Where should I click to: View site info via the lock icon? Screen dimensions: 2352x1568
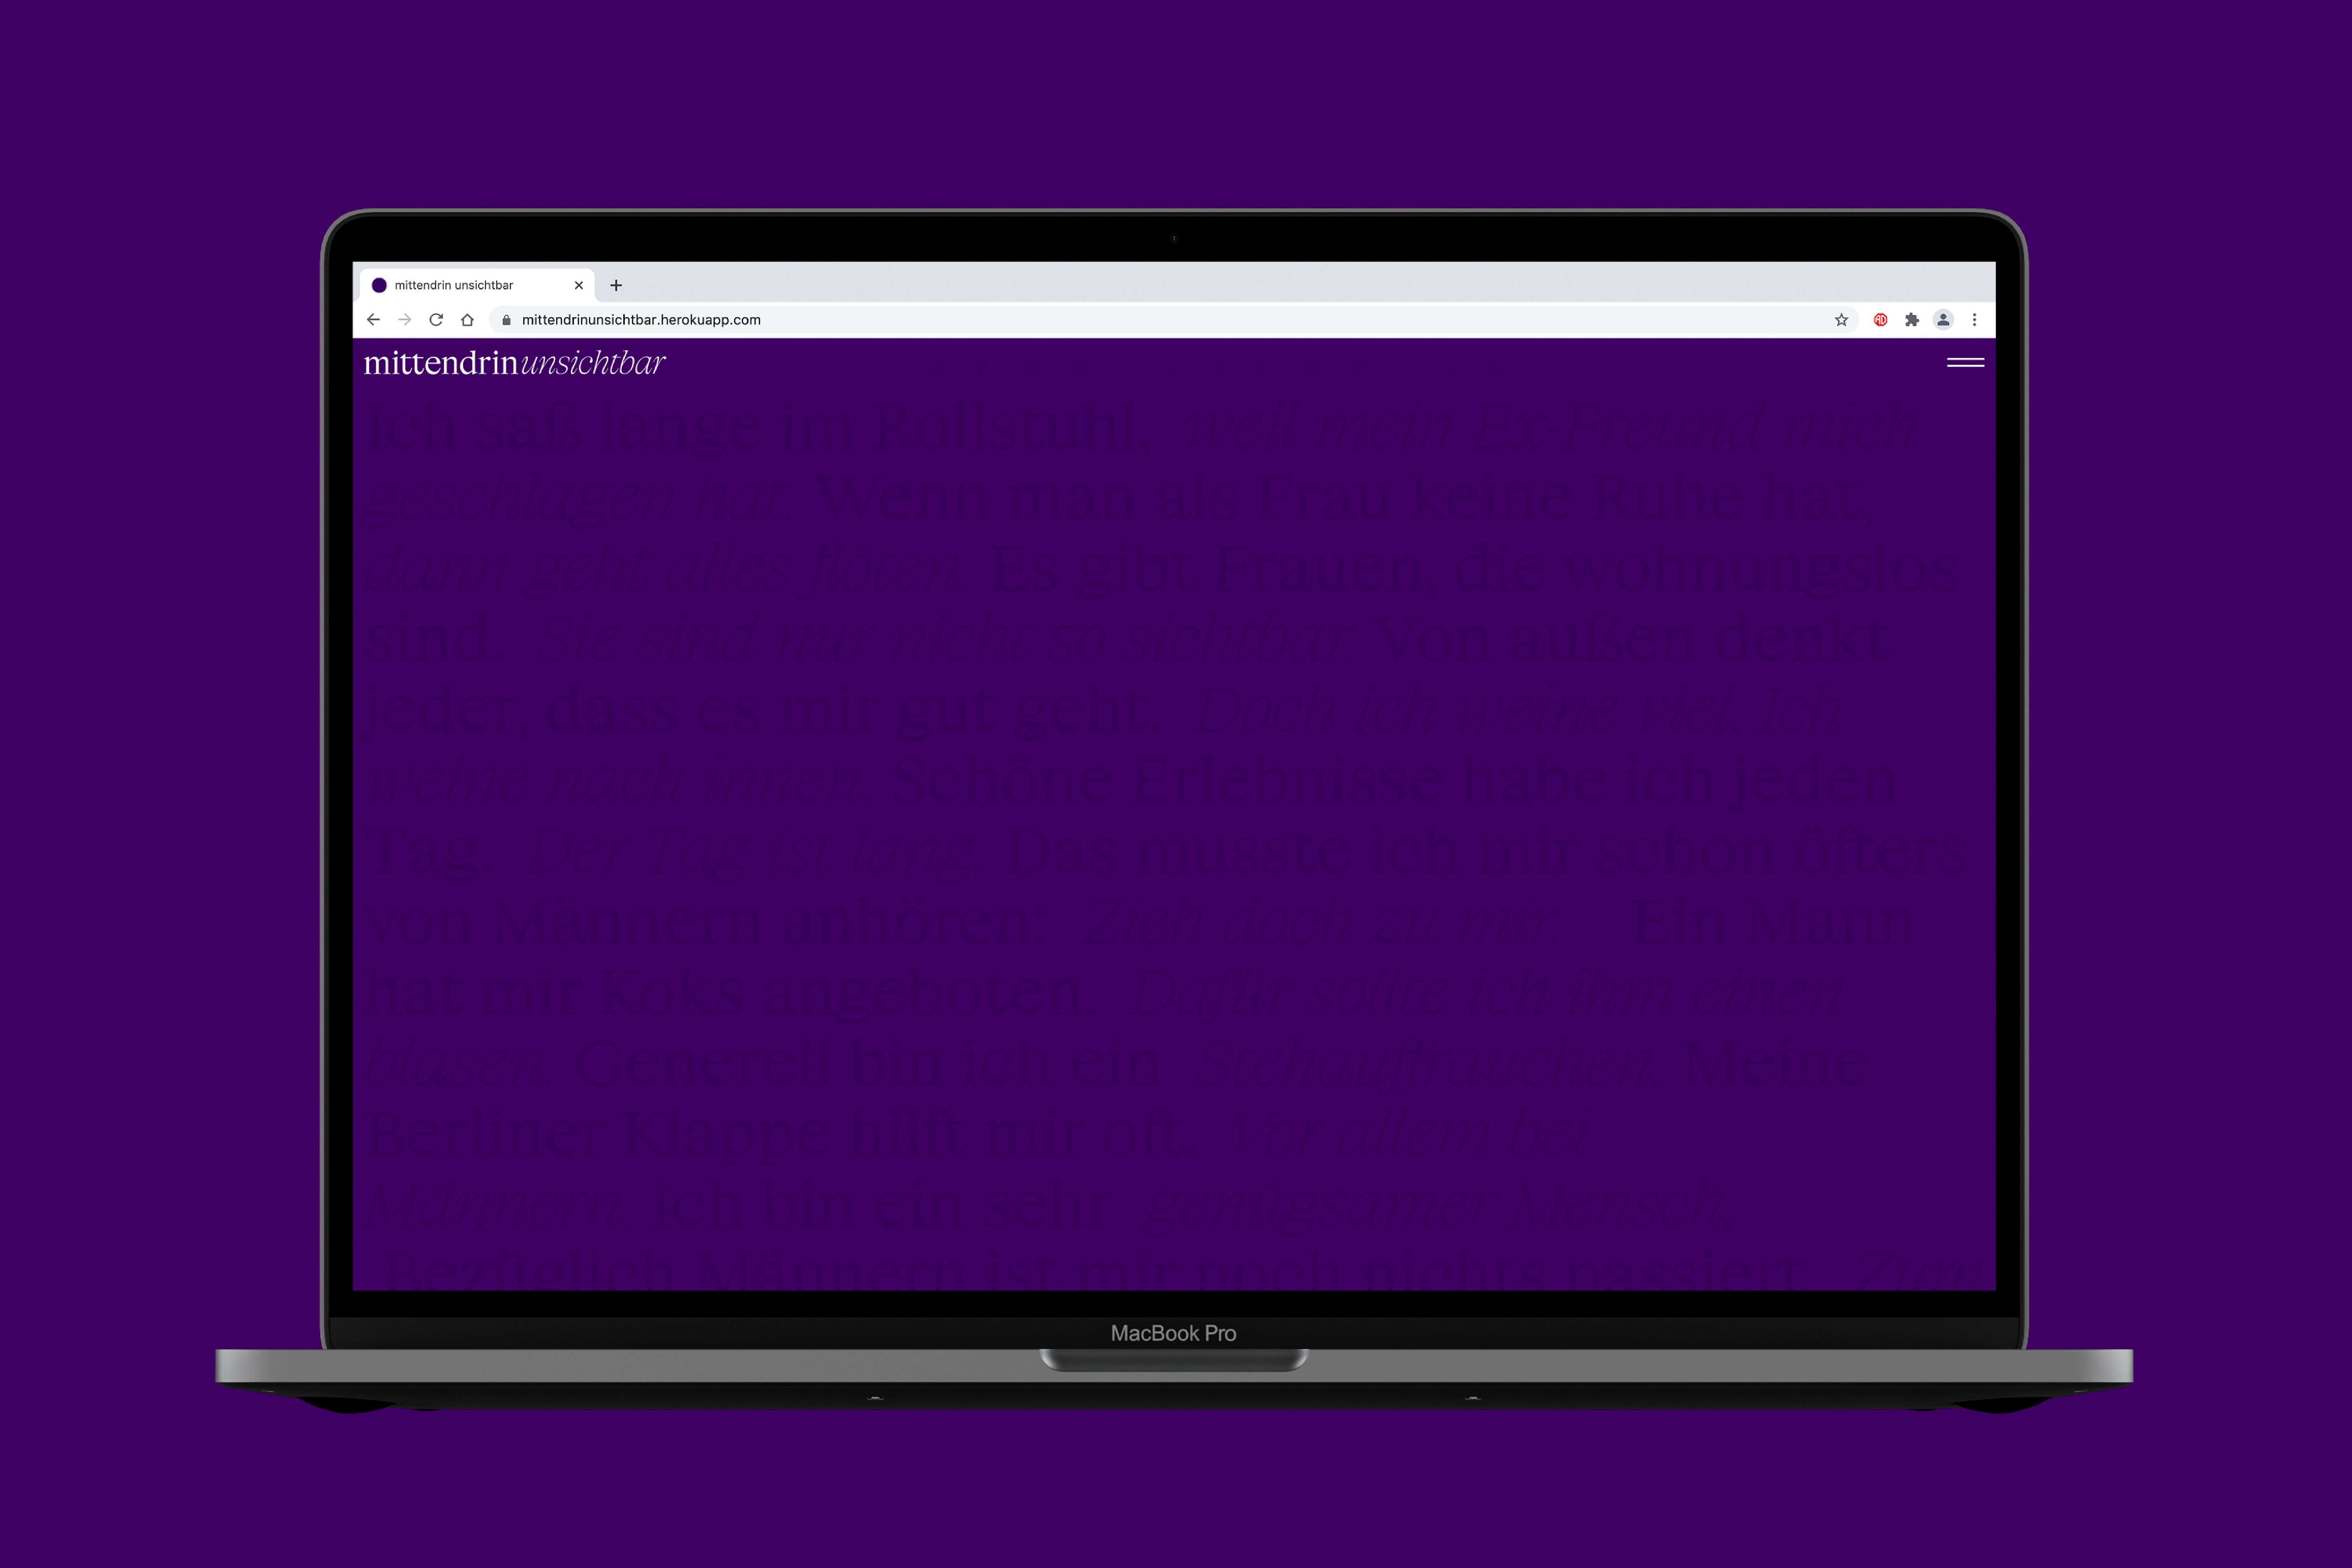507,320
